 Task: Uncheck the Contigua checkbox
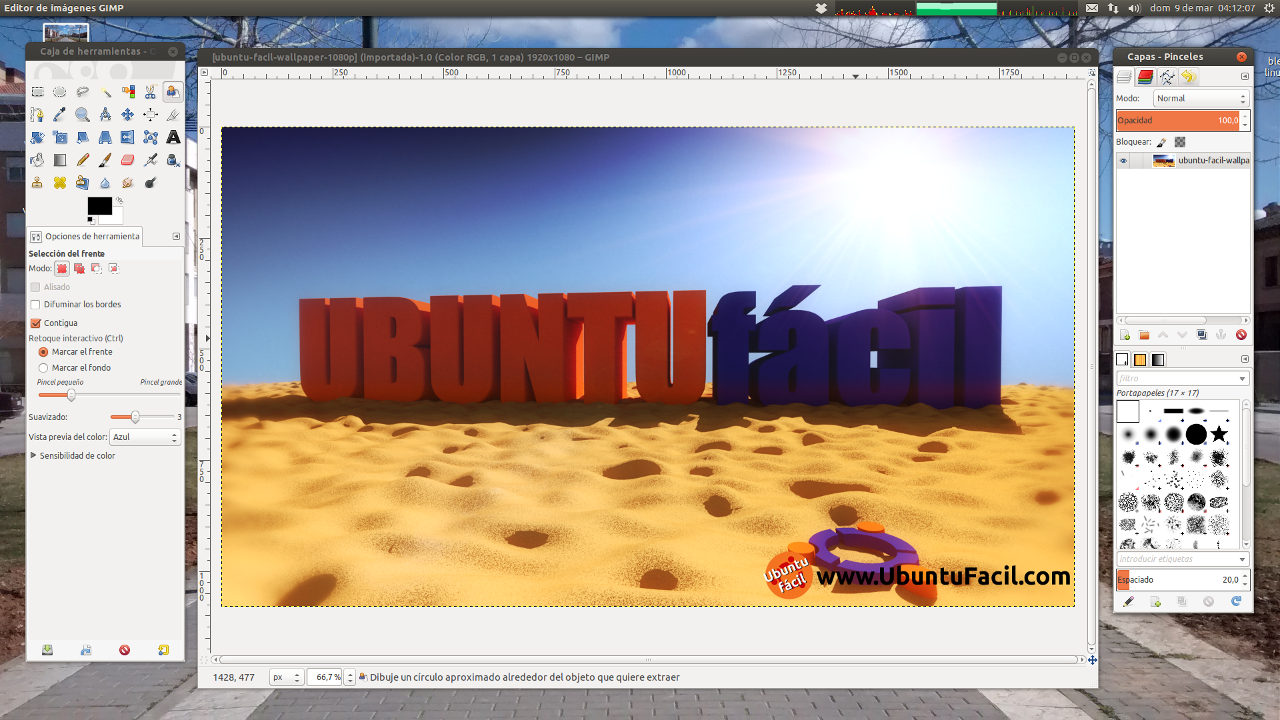click(36, 323)
